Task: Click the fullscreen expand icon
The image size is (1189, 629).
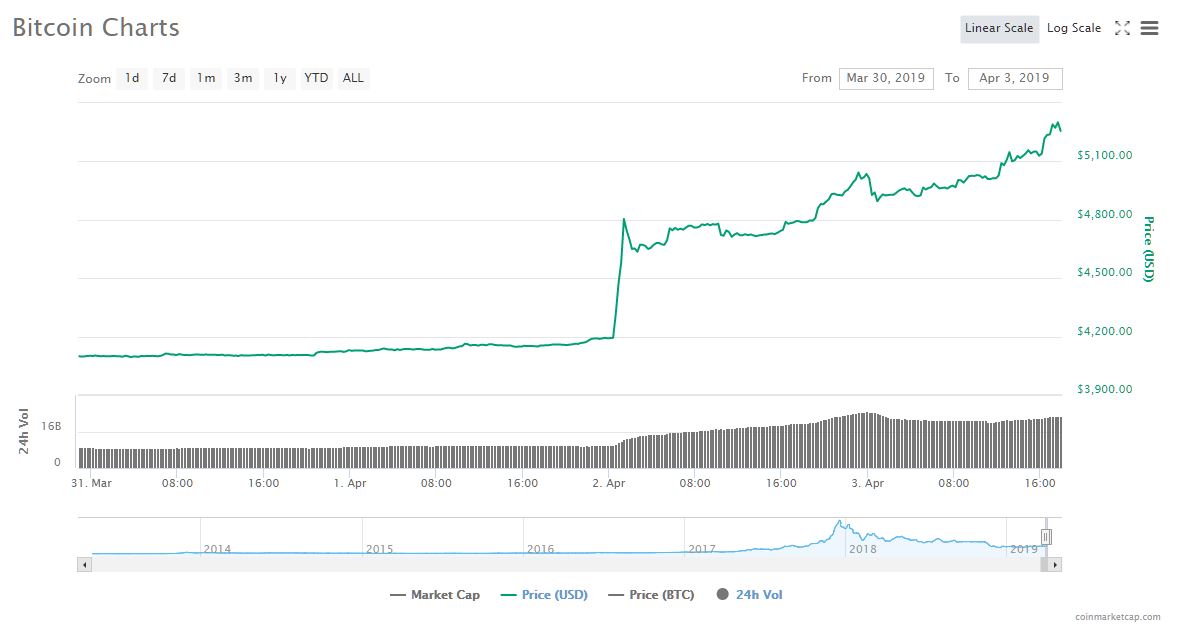Action: click(1122, 28)
